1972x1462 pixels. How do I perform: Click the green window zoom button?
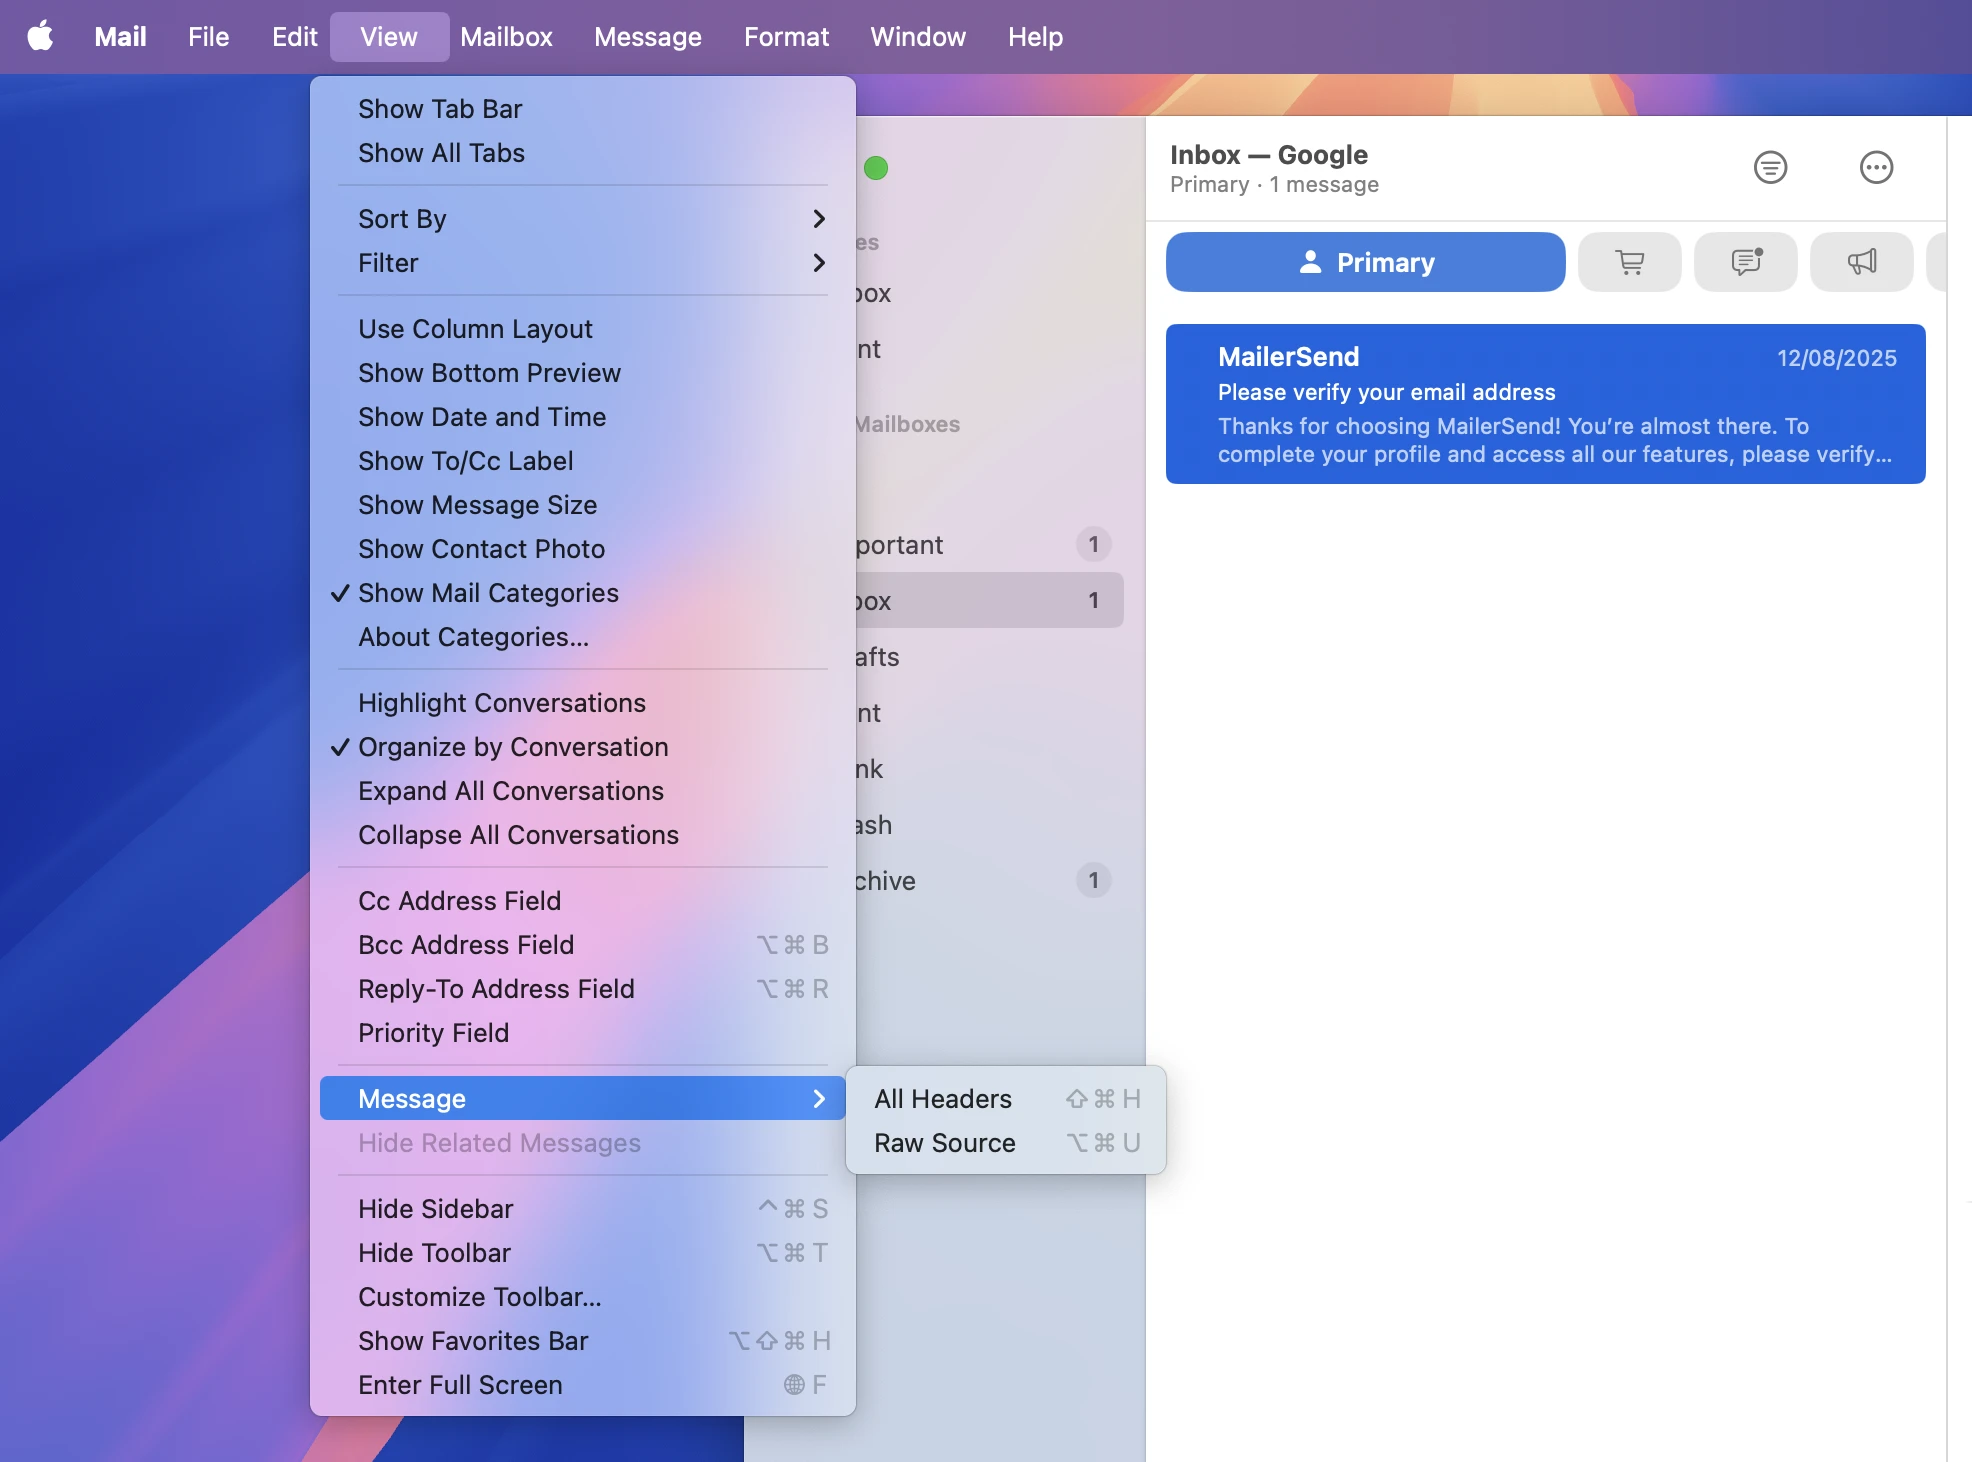click(x=876, y=168)
